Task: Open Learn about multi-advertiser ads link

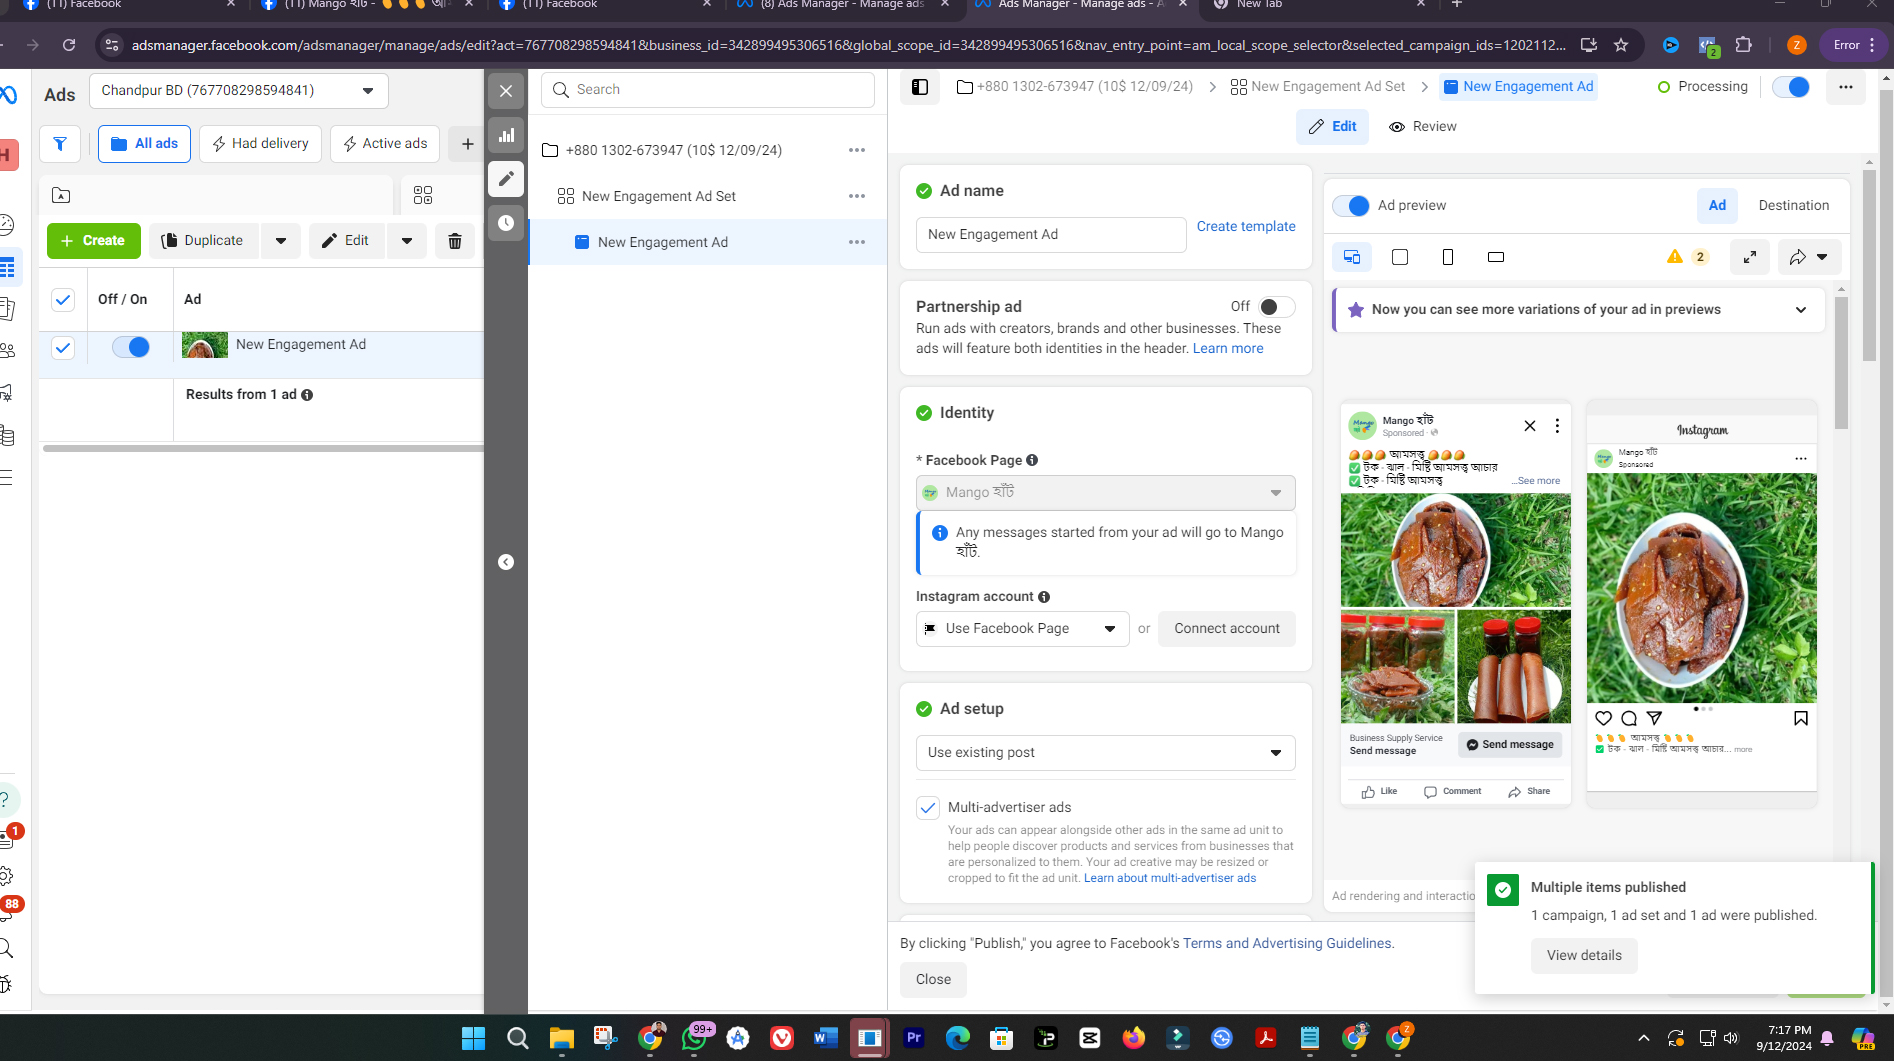Action: [x=1169, y=879]
